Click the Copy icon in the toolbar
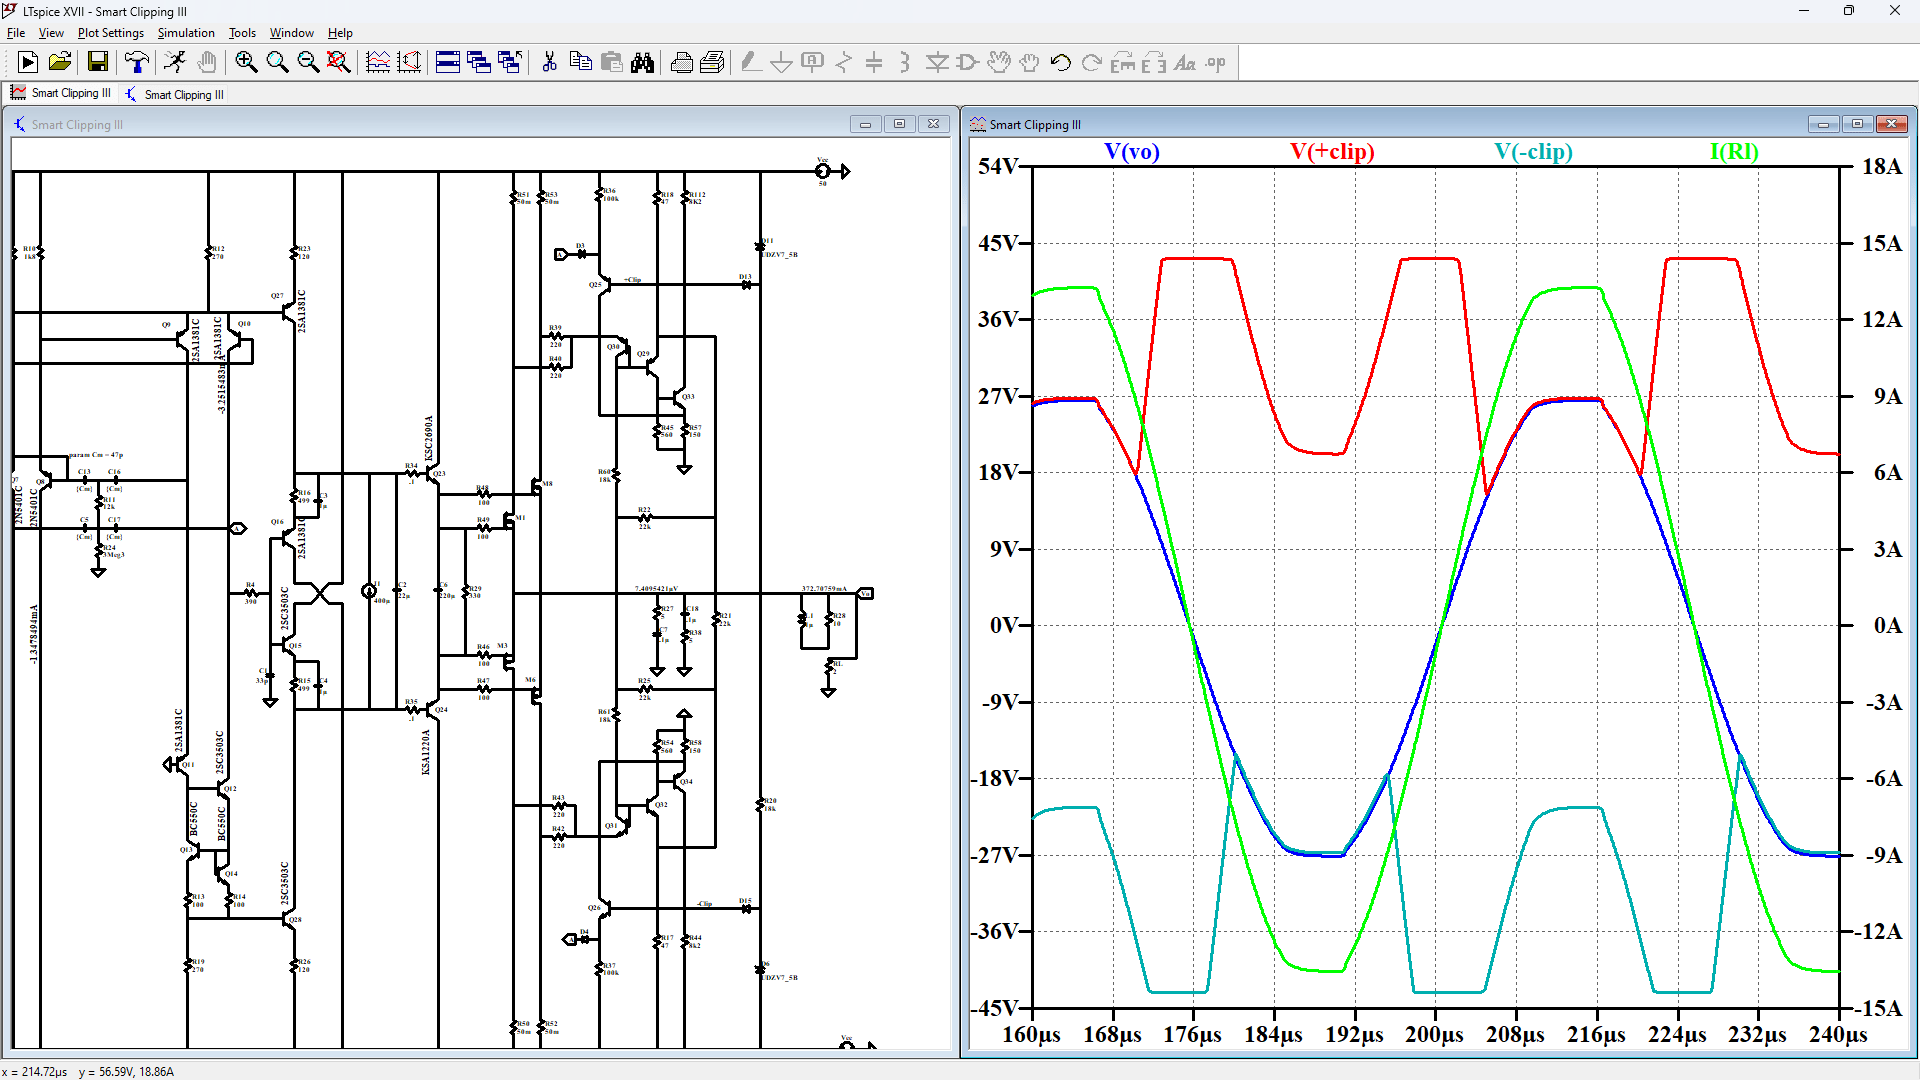 point(580,62)
